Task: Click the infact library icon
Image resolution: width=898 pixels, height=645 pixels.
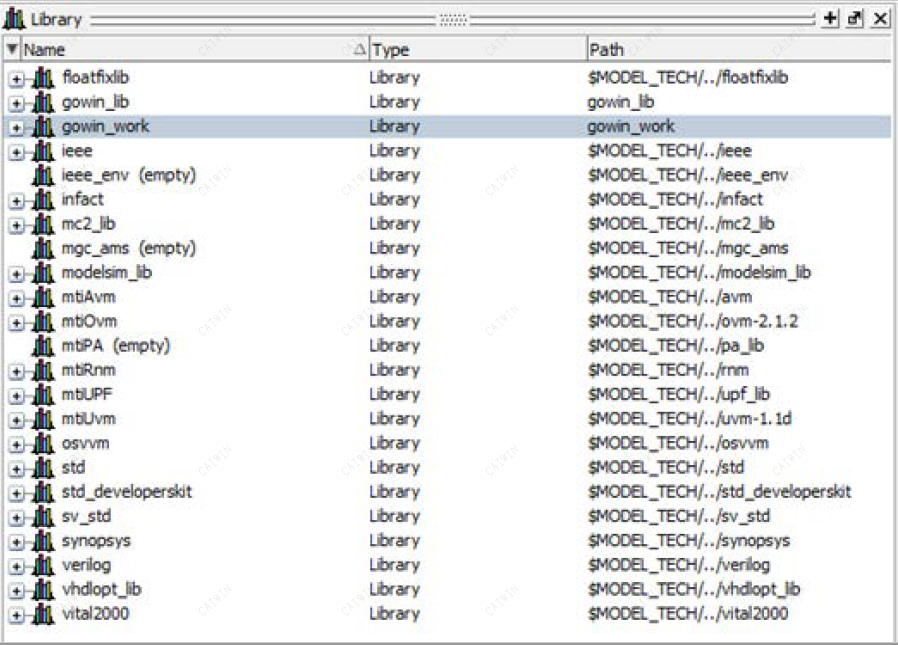Action: click(43, 200)
